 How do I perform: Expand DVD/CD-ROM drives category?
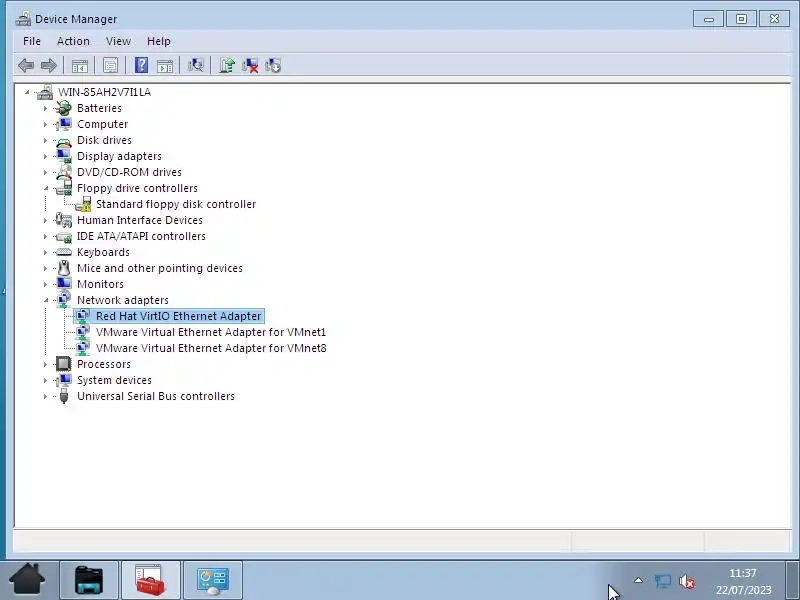(45, 172)
